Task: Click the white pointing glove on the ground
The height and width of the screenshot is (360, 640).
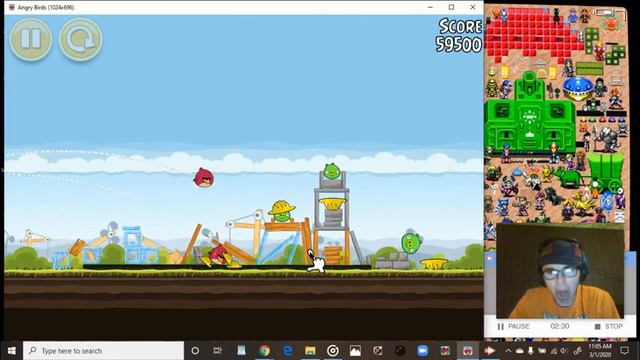Action: click(x=316, y=262)
